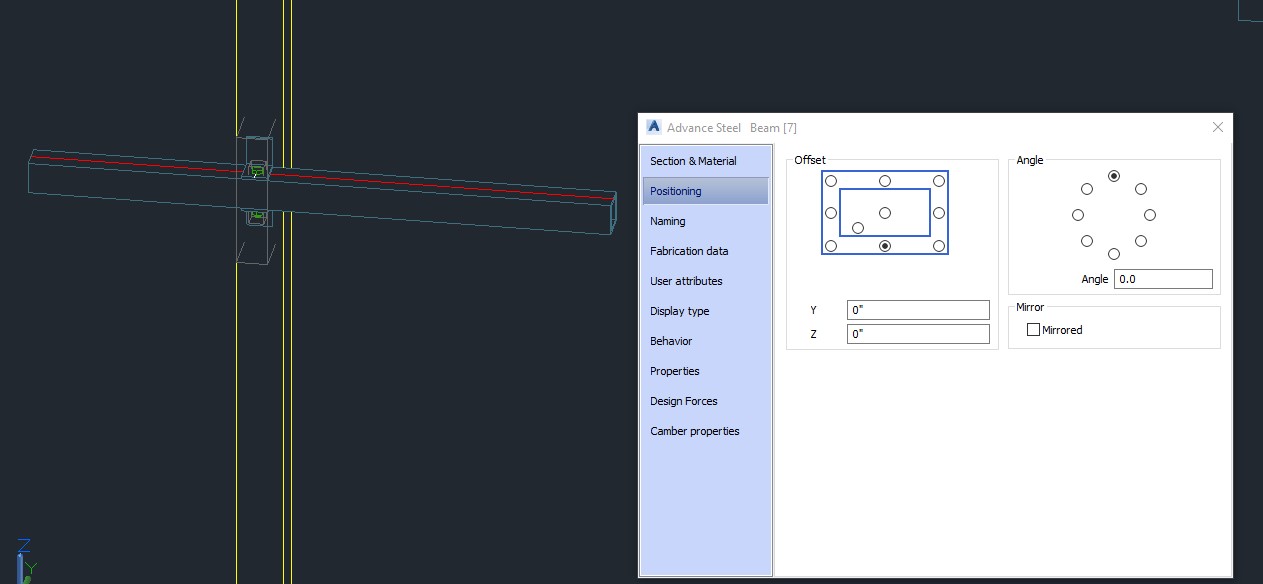Open Display type settings
1263x584 pixels.
pos(679,311)
